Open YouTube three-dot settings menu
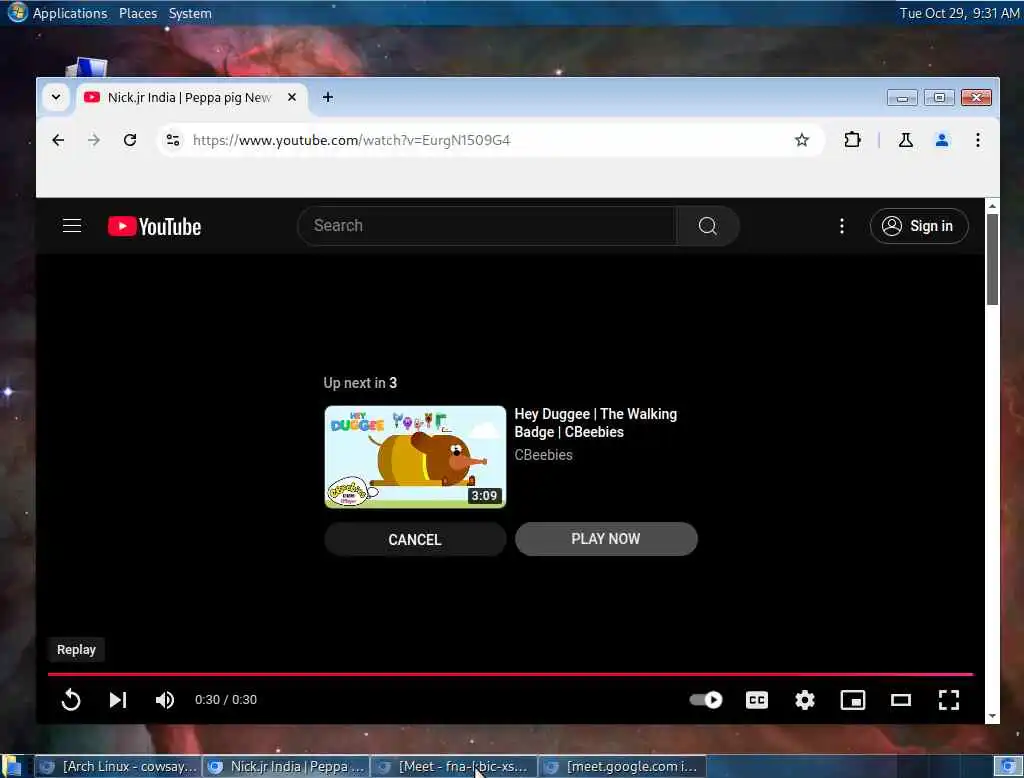The image size is (1024, 778). 841,226
